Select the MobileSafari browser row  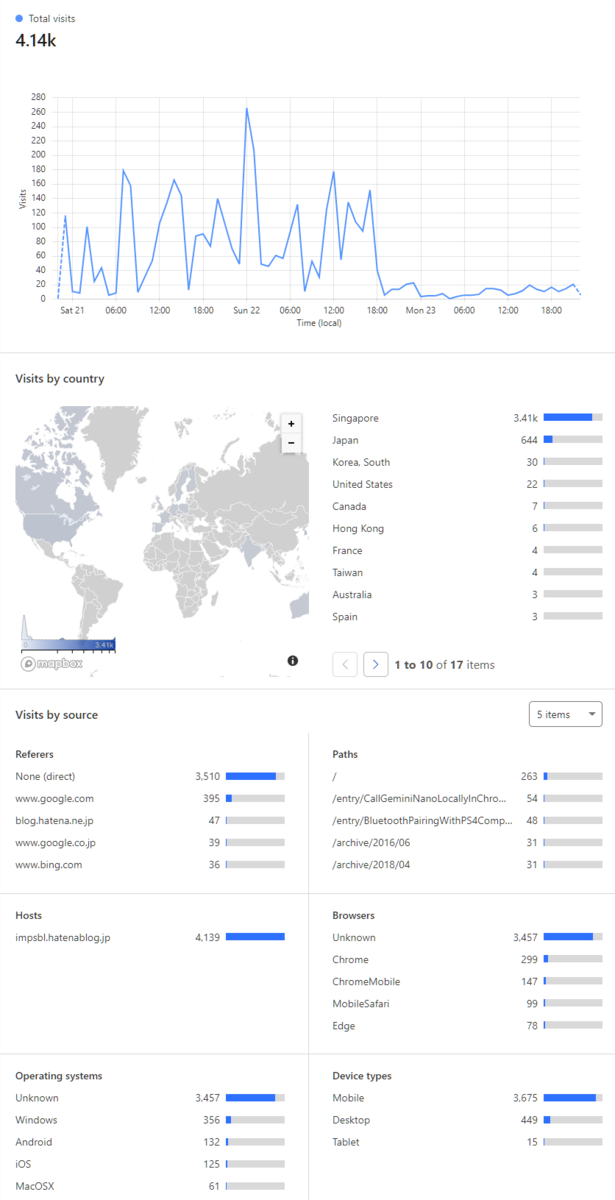[x=467, y=1003]
